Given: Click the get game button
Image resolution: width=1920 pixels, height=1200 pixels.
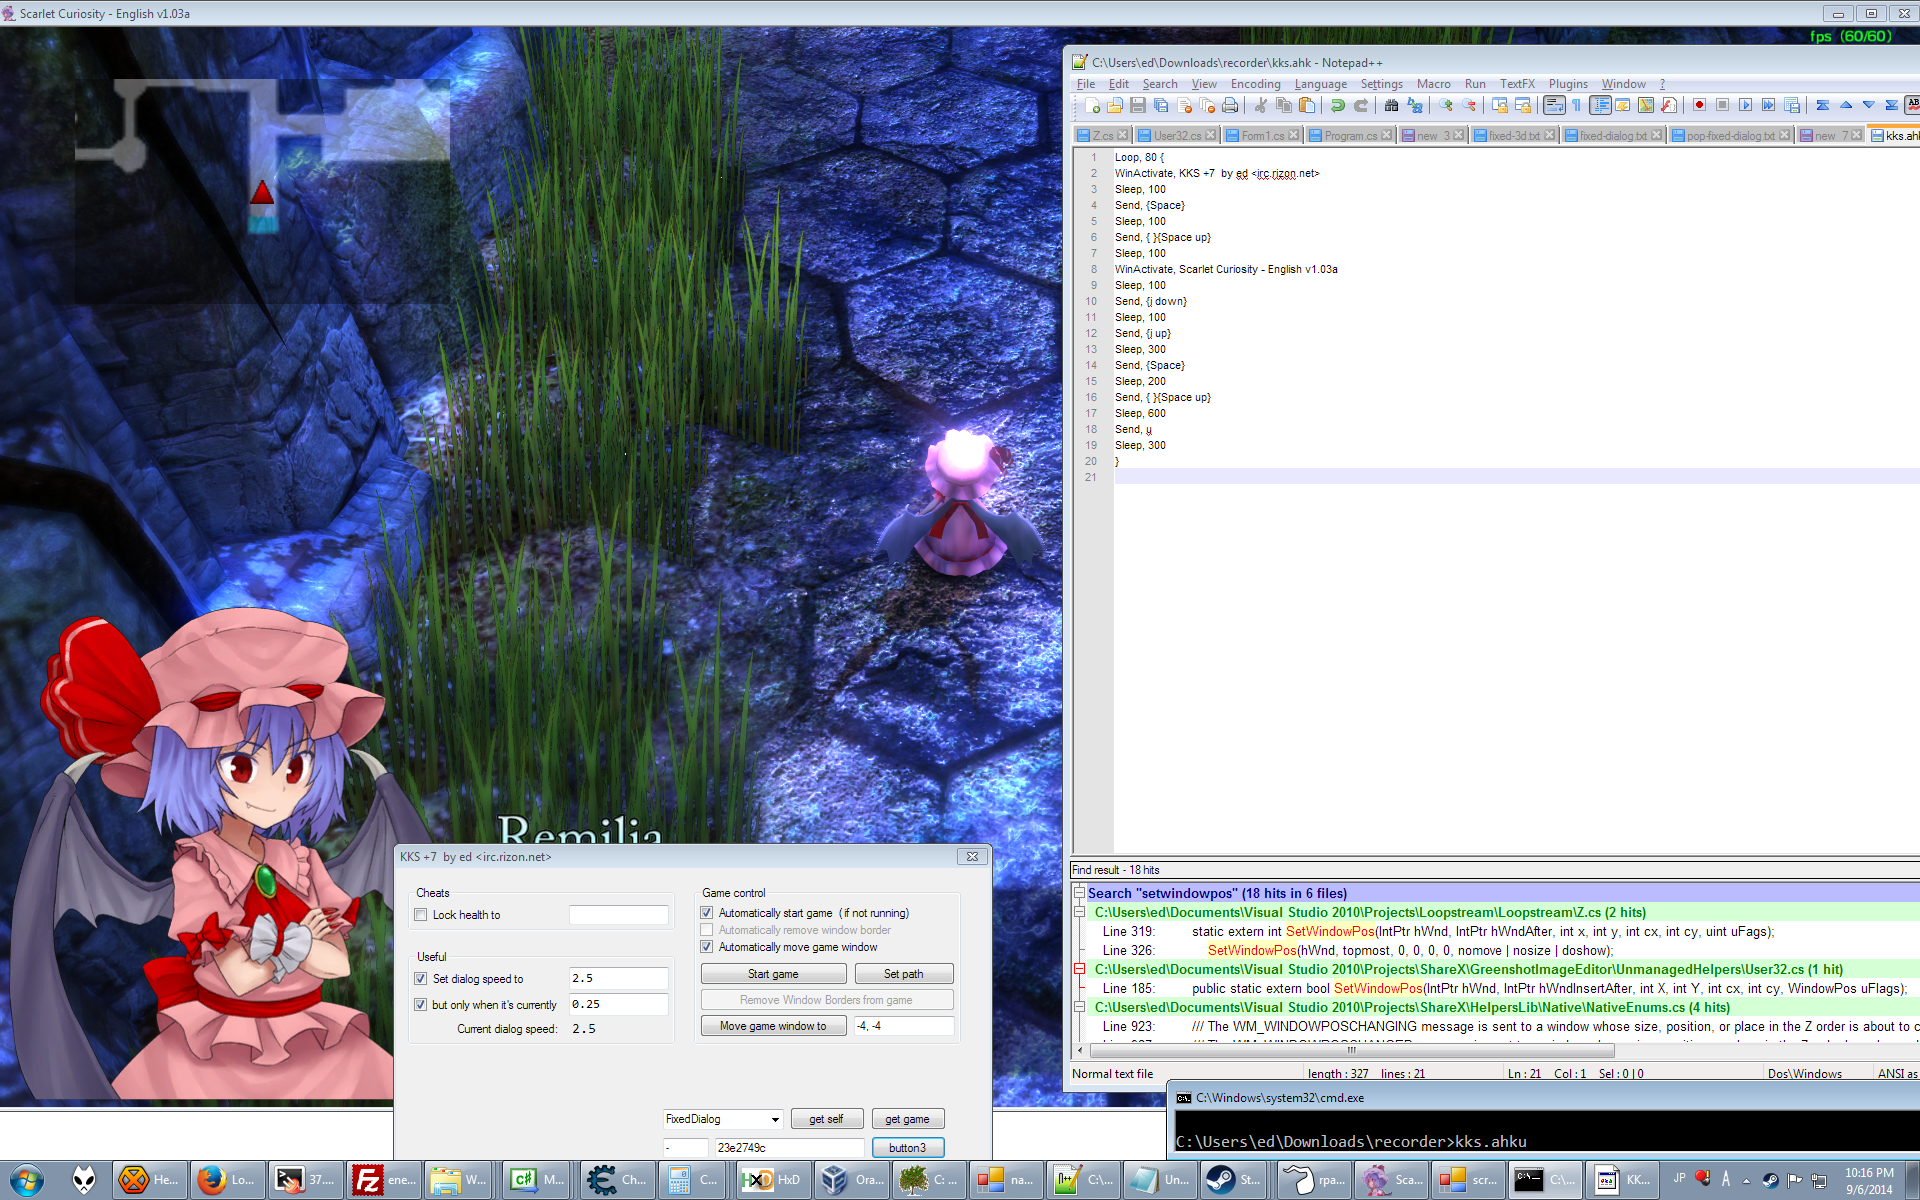Looking at the screenshot, I should (907, 1119).
